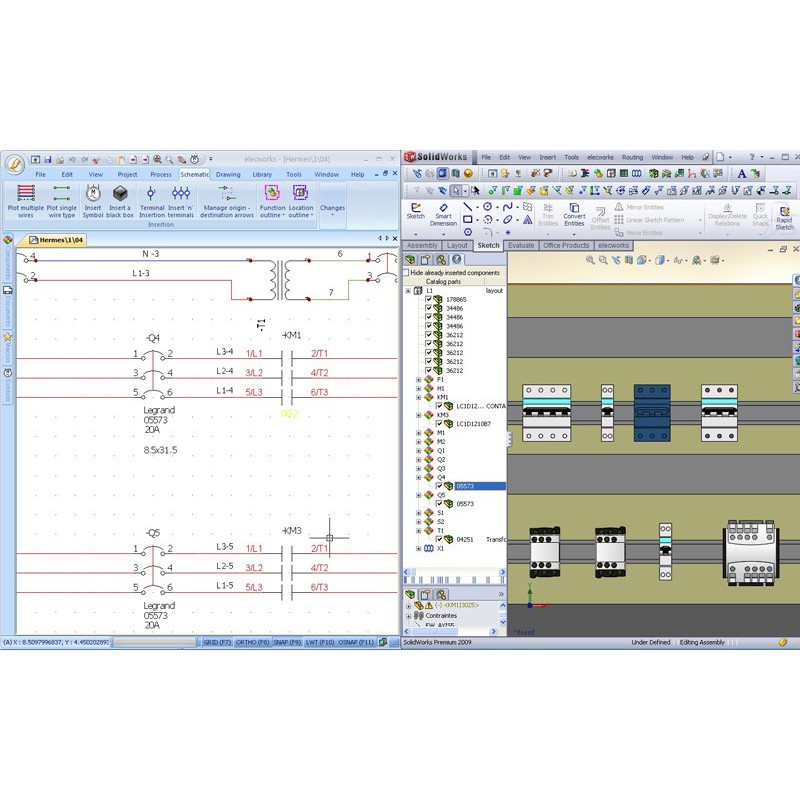800x800 pixels.
Task: Uncheck the LC1D121087 part checkbox
Action: tap(439, 423)
